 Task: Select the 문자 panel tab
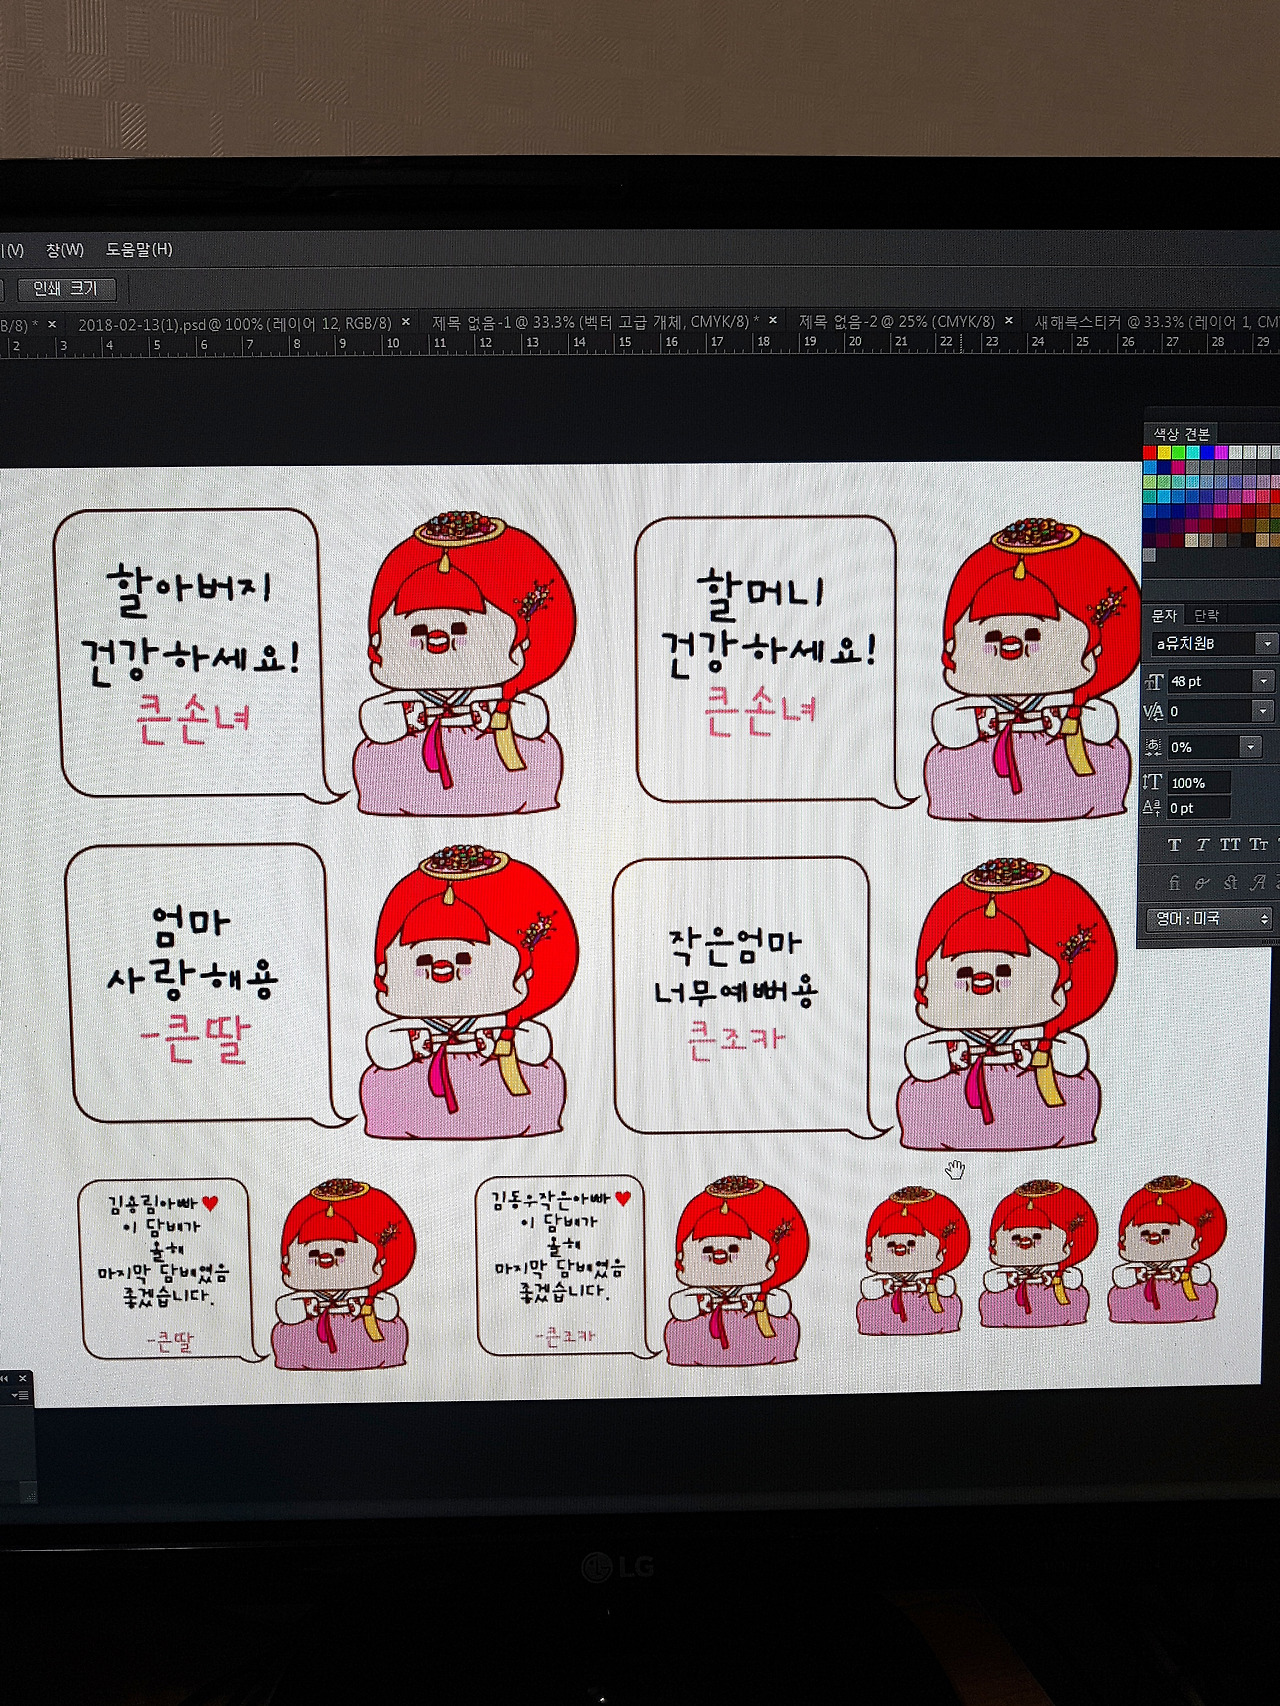coord(1164,616)
